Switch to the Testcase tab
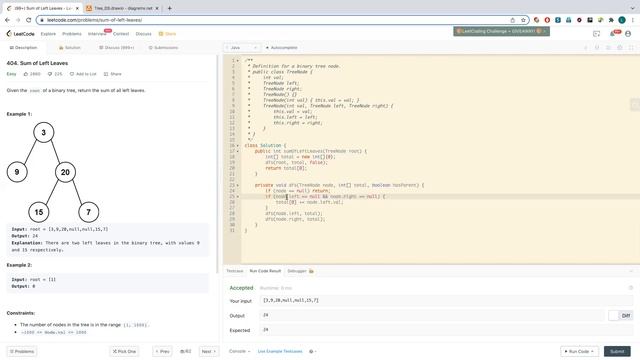640x360 pixels. tap(235, 271)
